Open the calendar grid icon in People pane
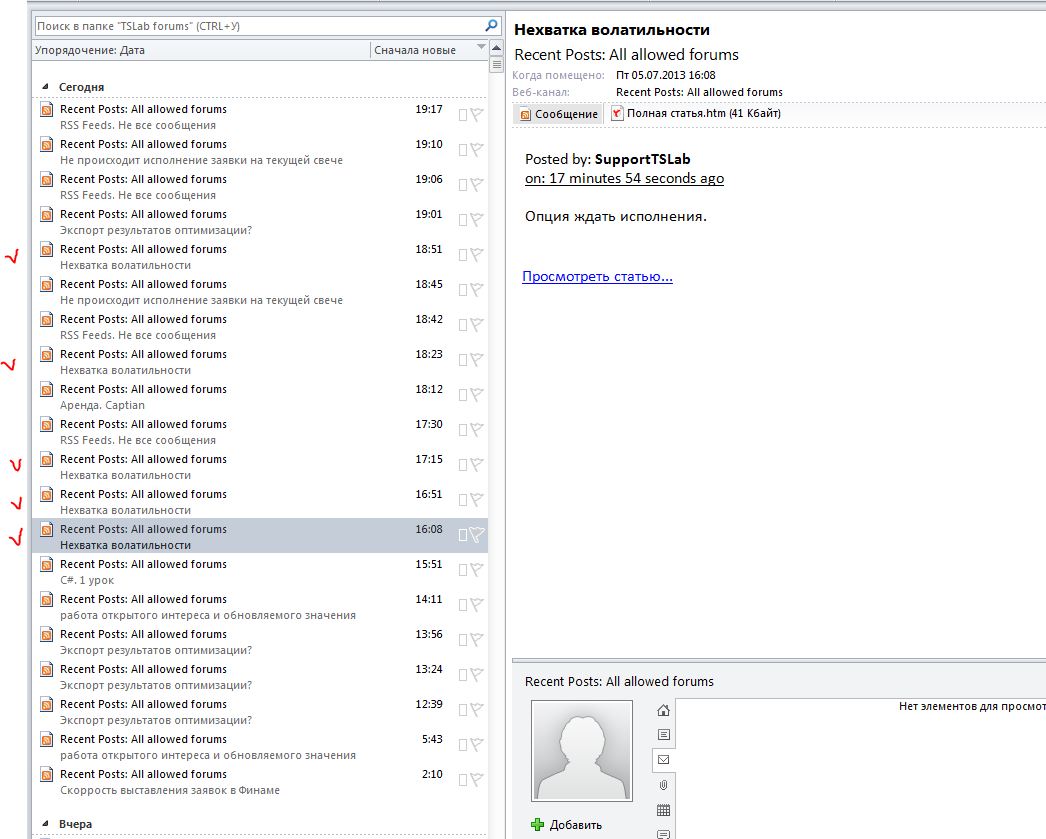 tap(663, 811)
